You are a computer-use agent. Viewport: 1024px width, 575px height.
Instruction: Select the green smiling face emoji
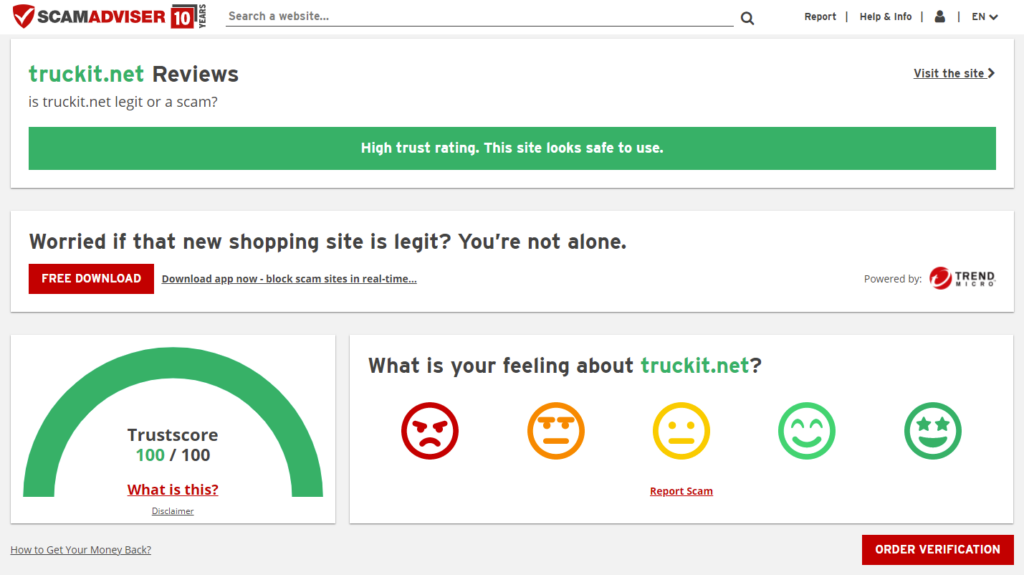[x=807, y=431]
